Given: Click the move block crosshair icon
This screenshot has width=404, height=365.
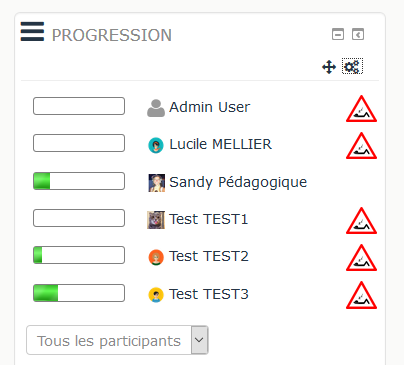Looking at the screenshot, I should click(x=329, y=67).
